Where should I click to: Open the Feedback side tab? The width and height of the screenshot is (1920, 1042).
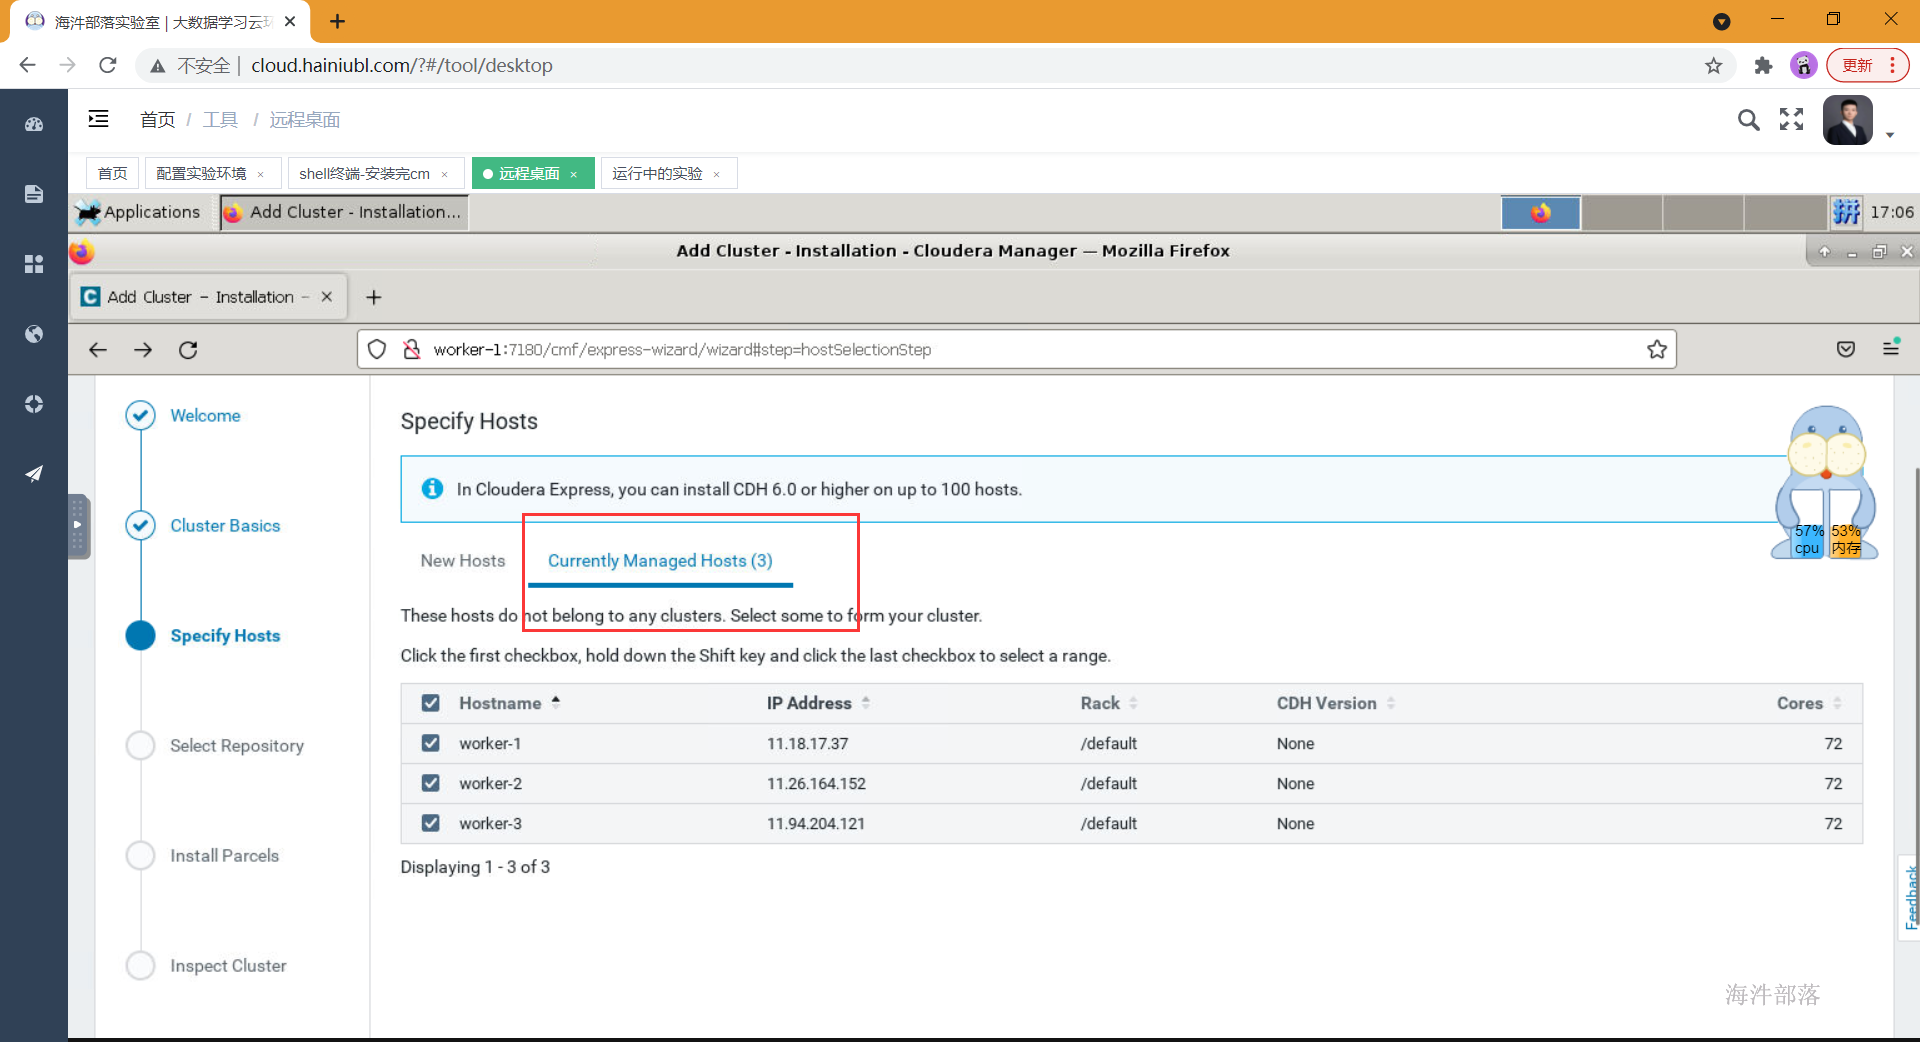coord(1910,898)
